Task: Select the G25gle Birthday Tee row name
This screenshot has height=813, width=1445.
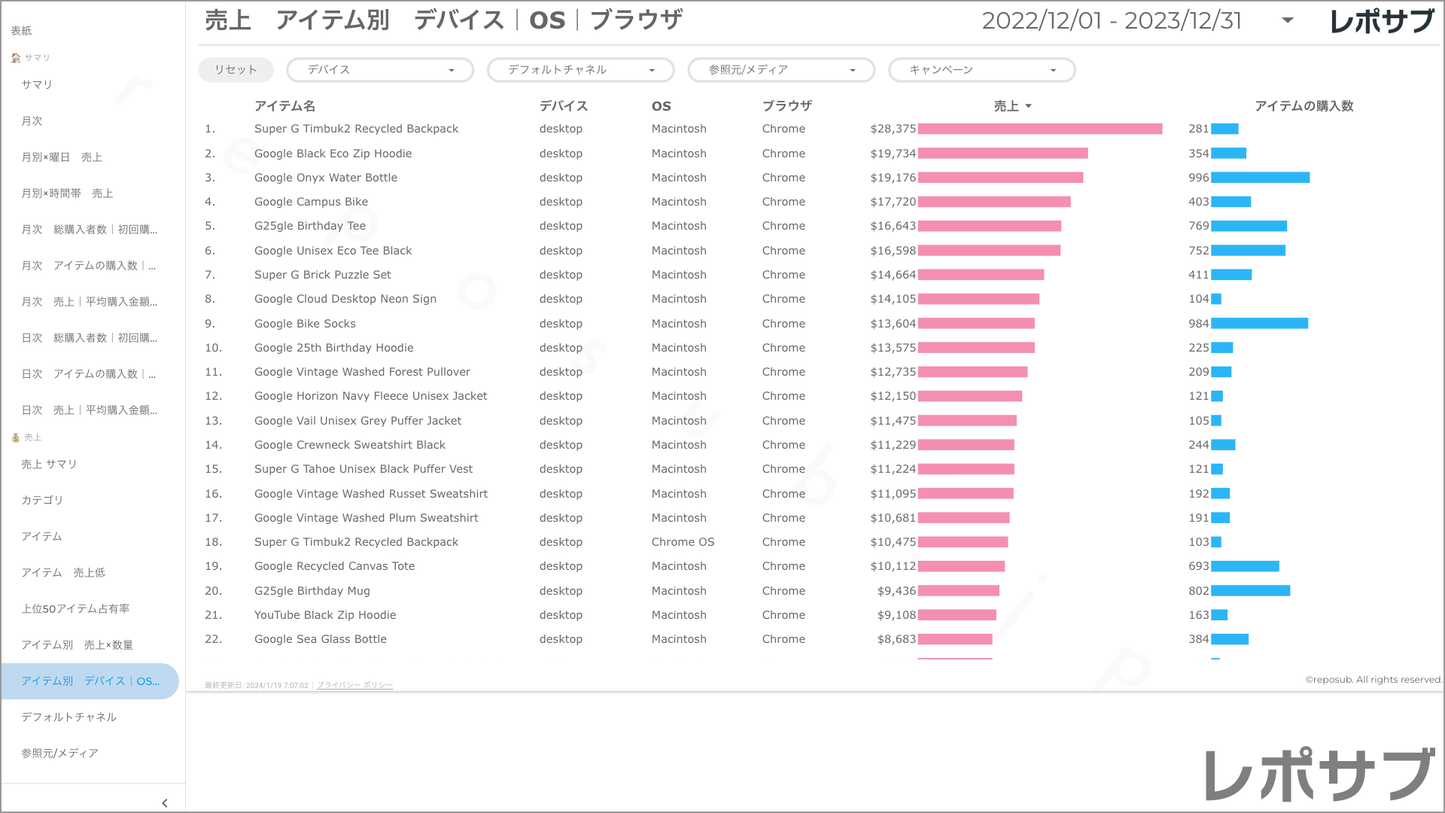Action: click(x=310, y=226)
